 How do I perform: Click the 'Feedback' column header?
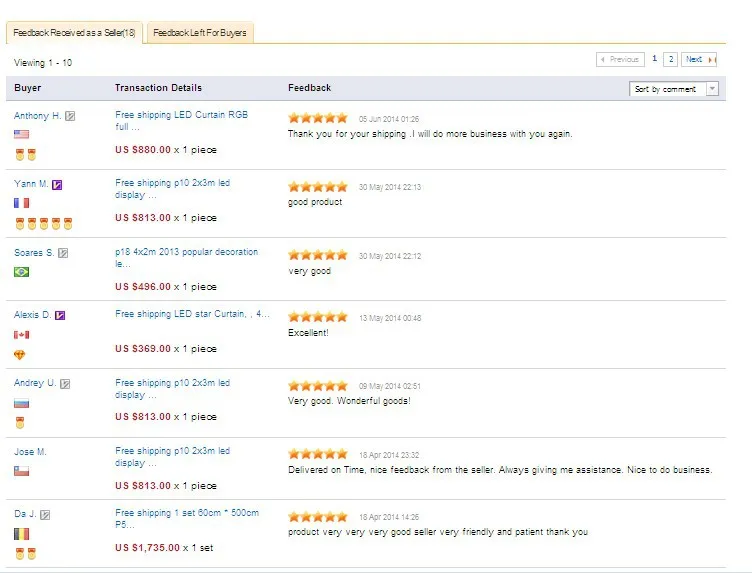click(x=310, y=88)
